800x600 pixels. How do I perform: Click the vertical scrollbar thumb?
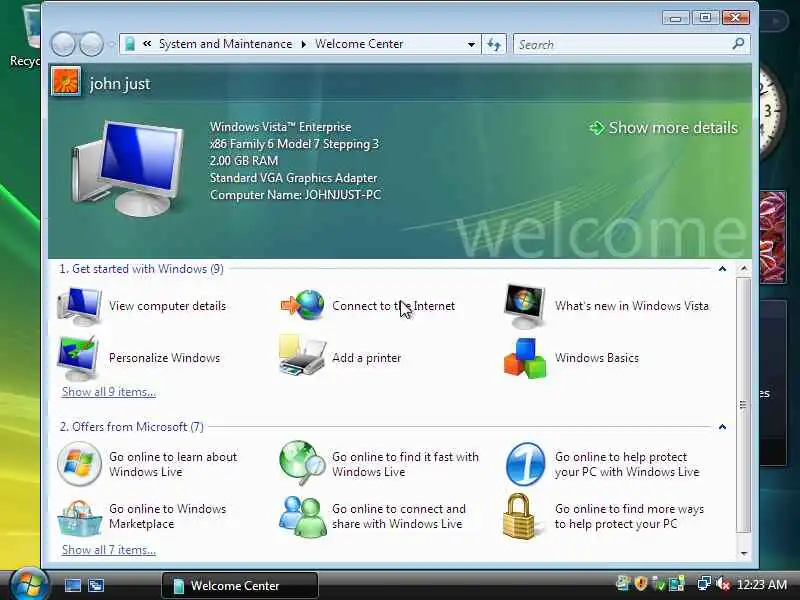coord(743,405)
